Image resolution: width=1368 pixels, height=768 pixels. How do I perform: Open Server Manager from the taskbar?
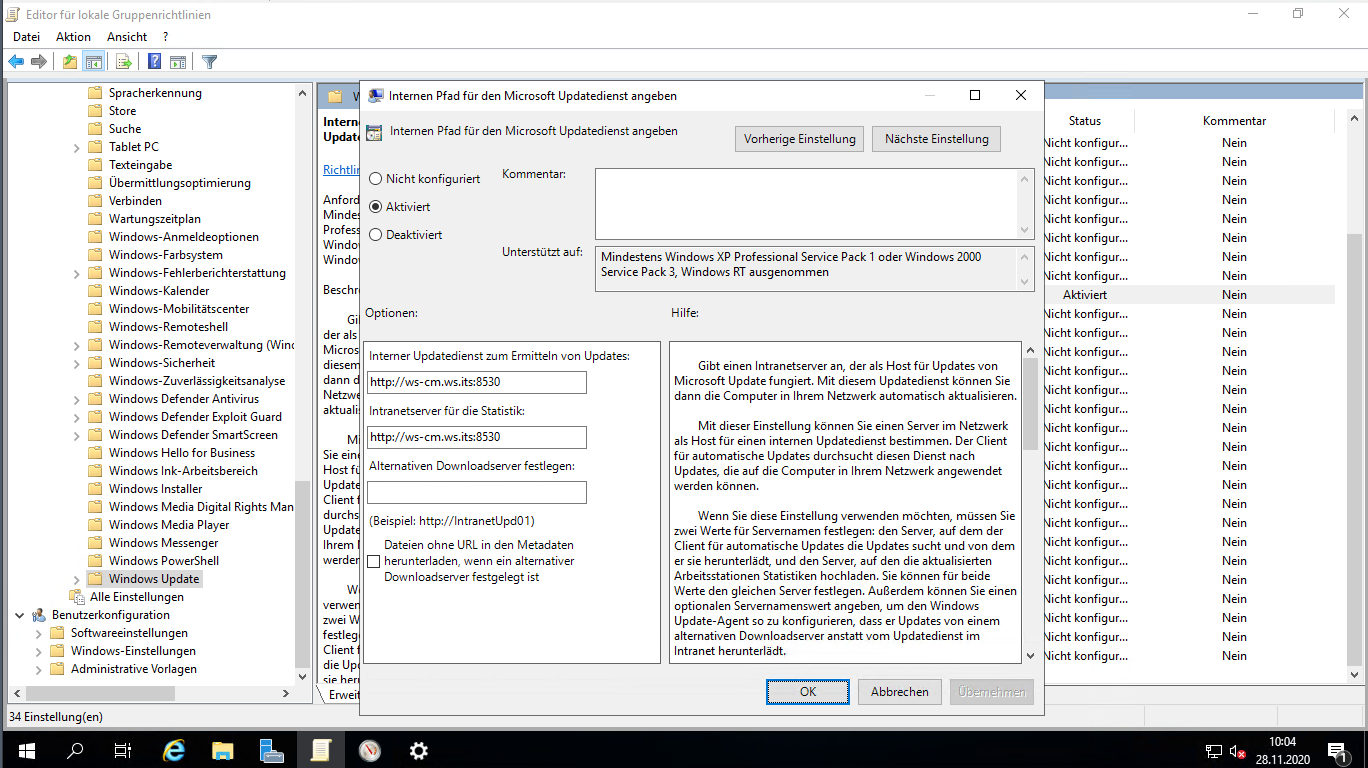(x=272, y=750)
